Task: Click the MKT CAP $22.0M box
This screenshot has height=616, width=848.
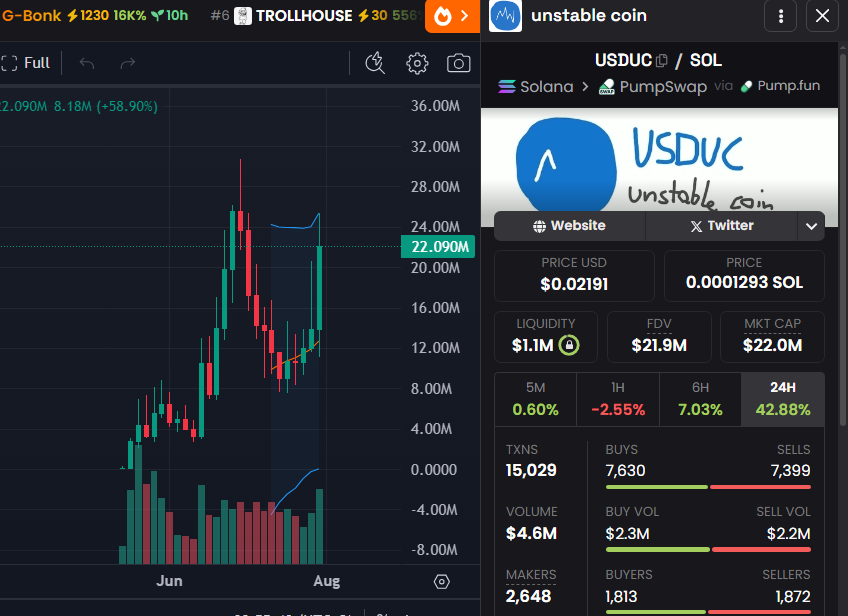Action: (772, 337)
